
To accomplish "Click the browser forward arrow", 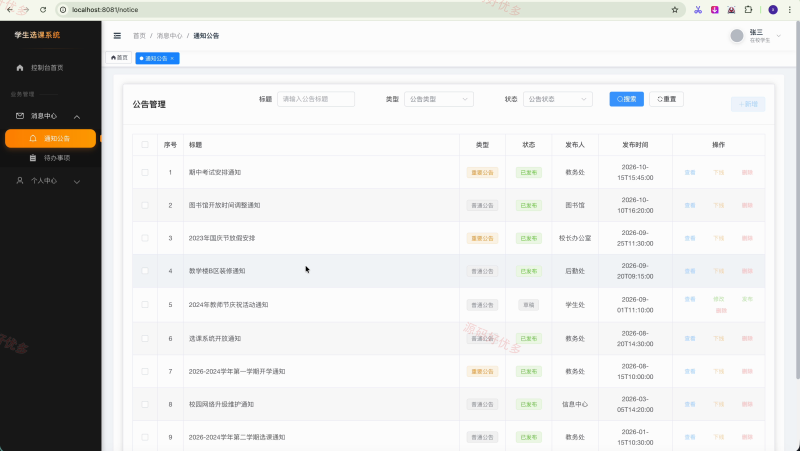I will click(x=25, y=10).
